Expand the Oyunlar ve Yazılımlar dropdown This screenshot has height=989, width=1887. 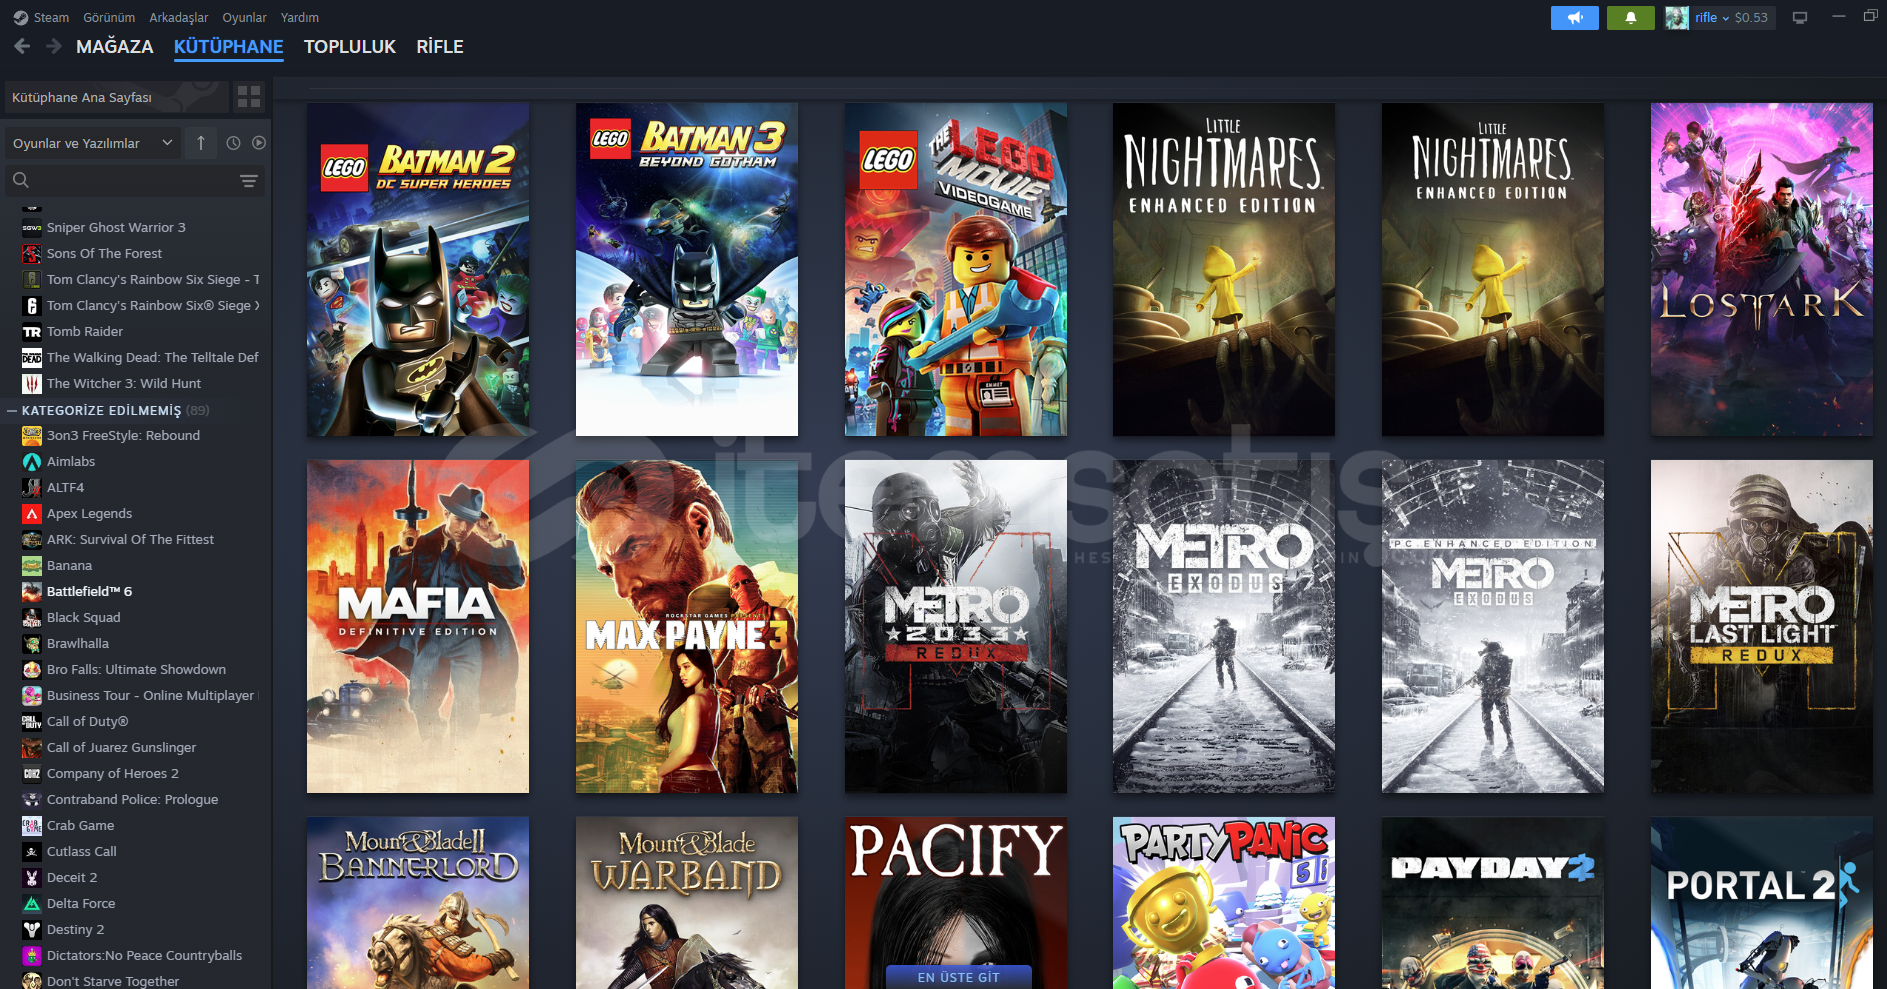tap(93, 143)
